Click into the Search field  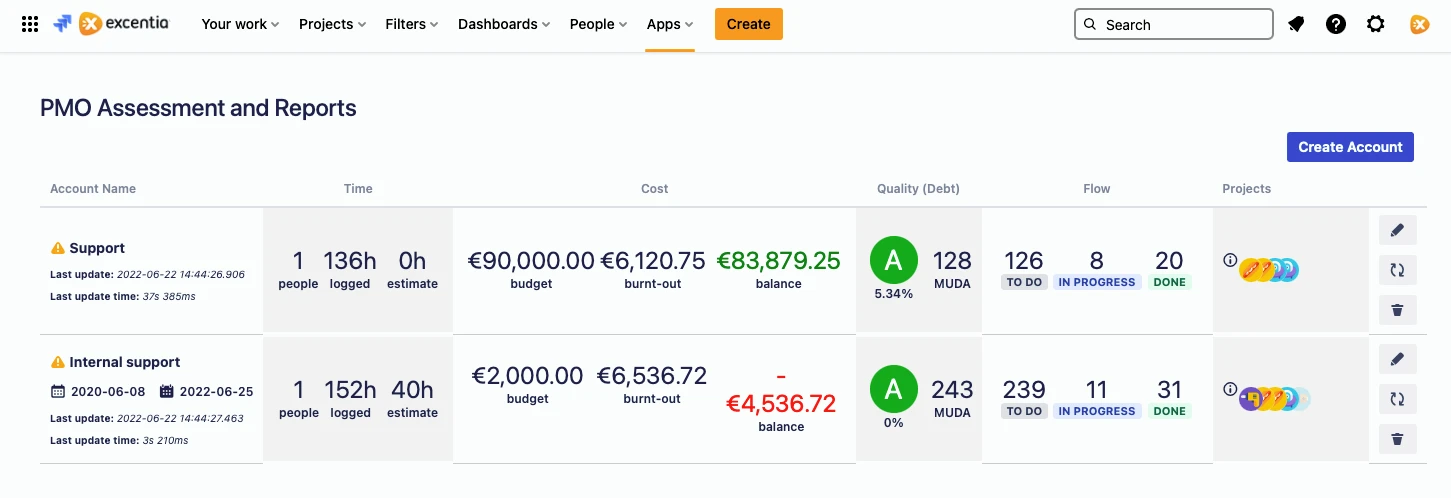point(1173,24)
